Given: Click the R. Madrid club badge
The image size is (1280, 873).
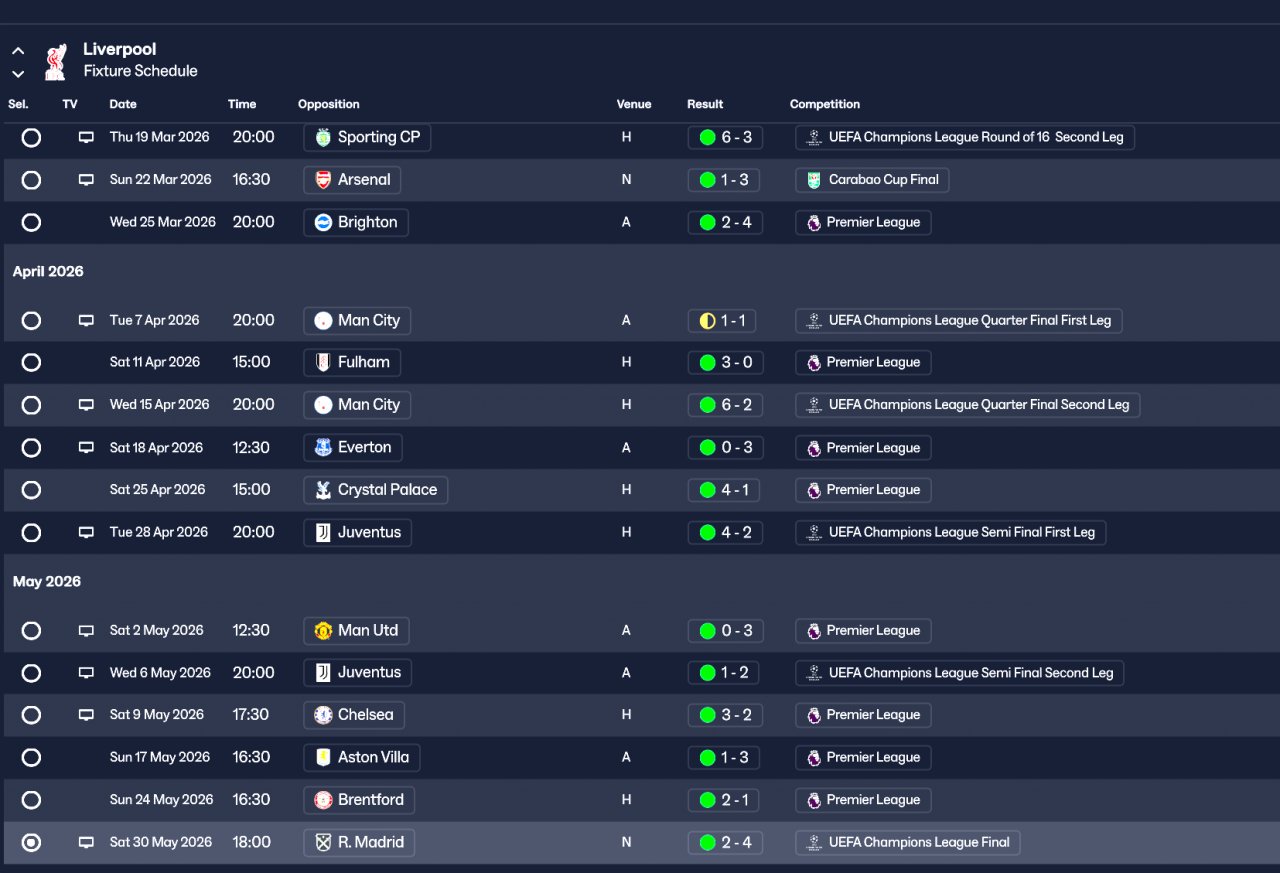Looking at the screenshot, I should click(323, 843).
